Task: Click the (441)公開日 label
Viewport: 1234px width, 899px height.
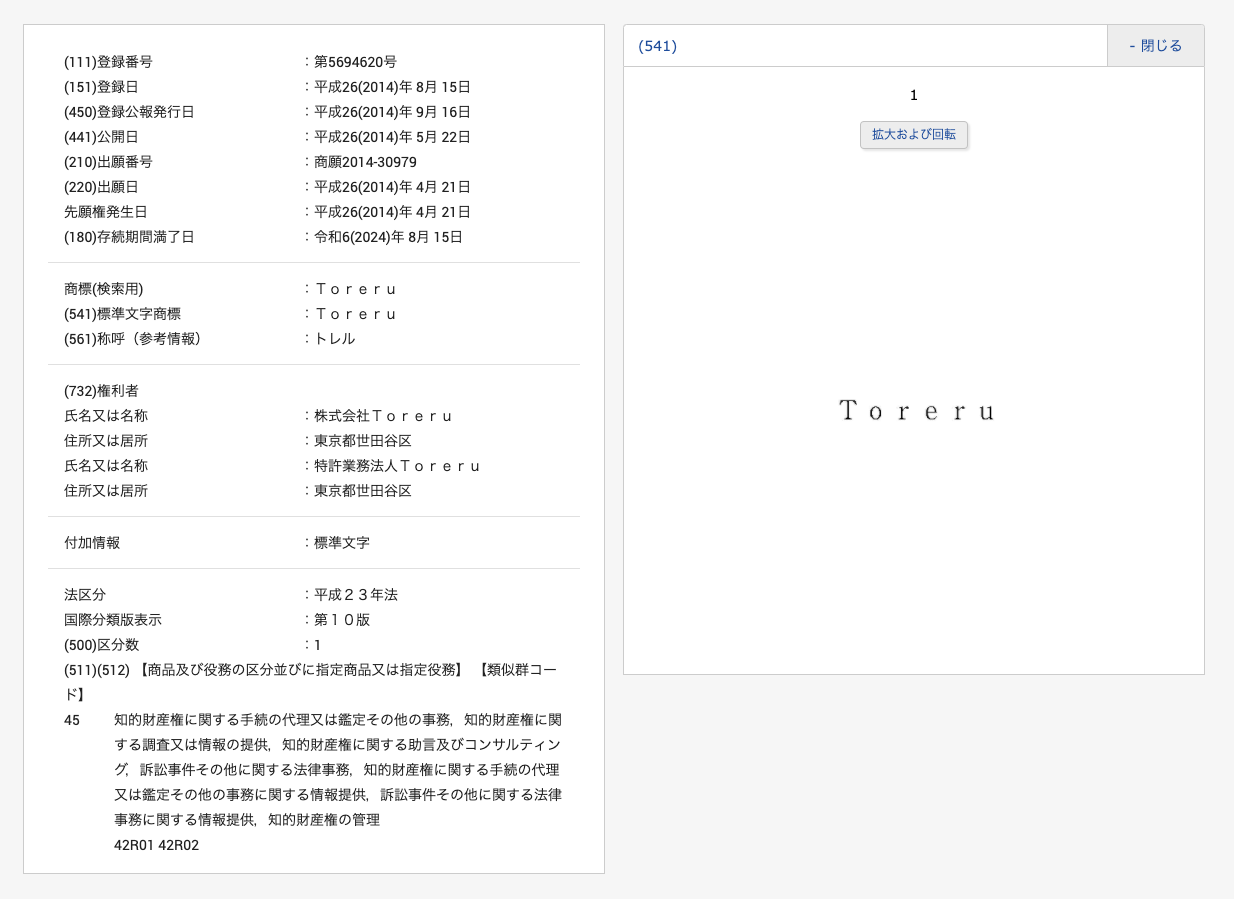Action: coord(101,137)
